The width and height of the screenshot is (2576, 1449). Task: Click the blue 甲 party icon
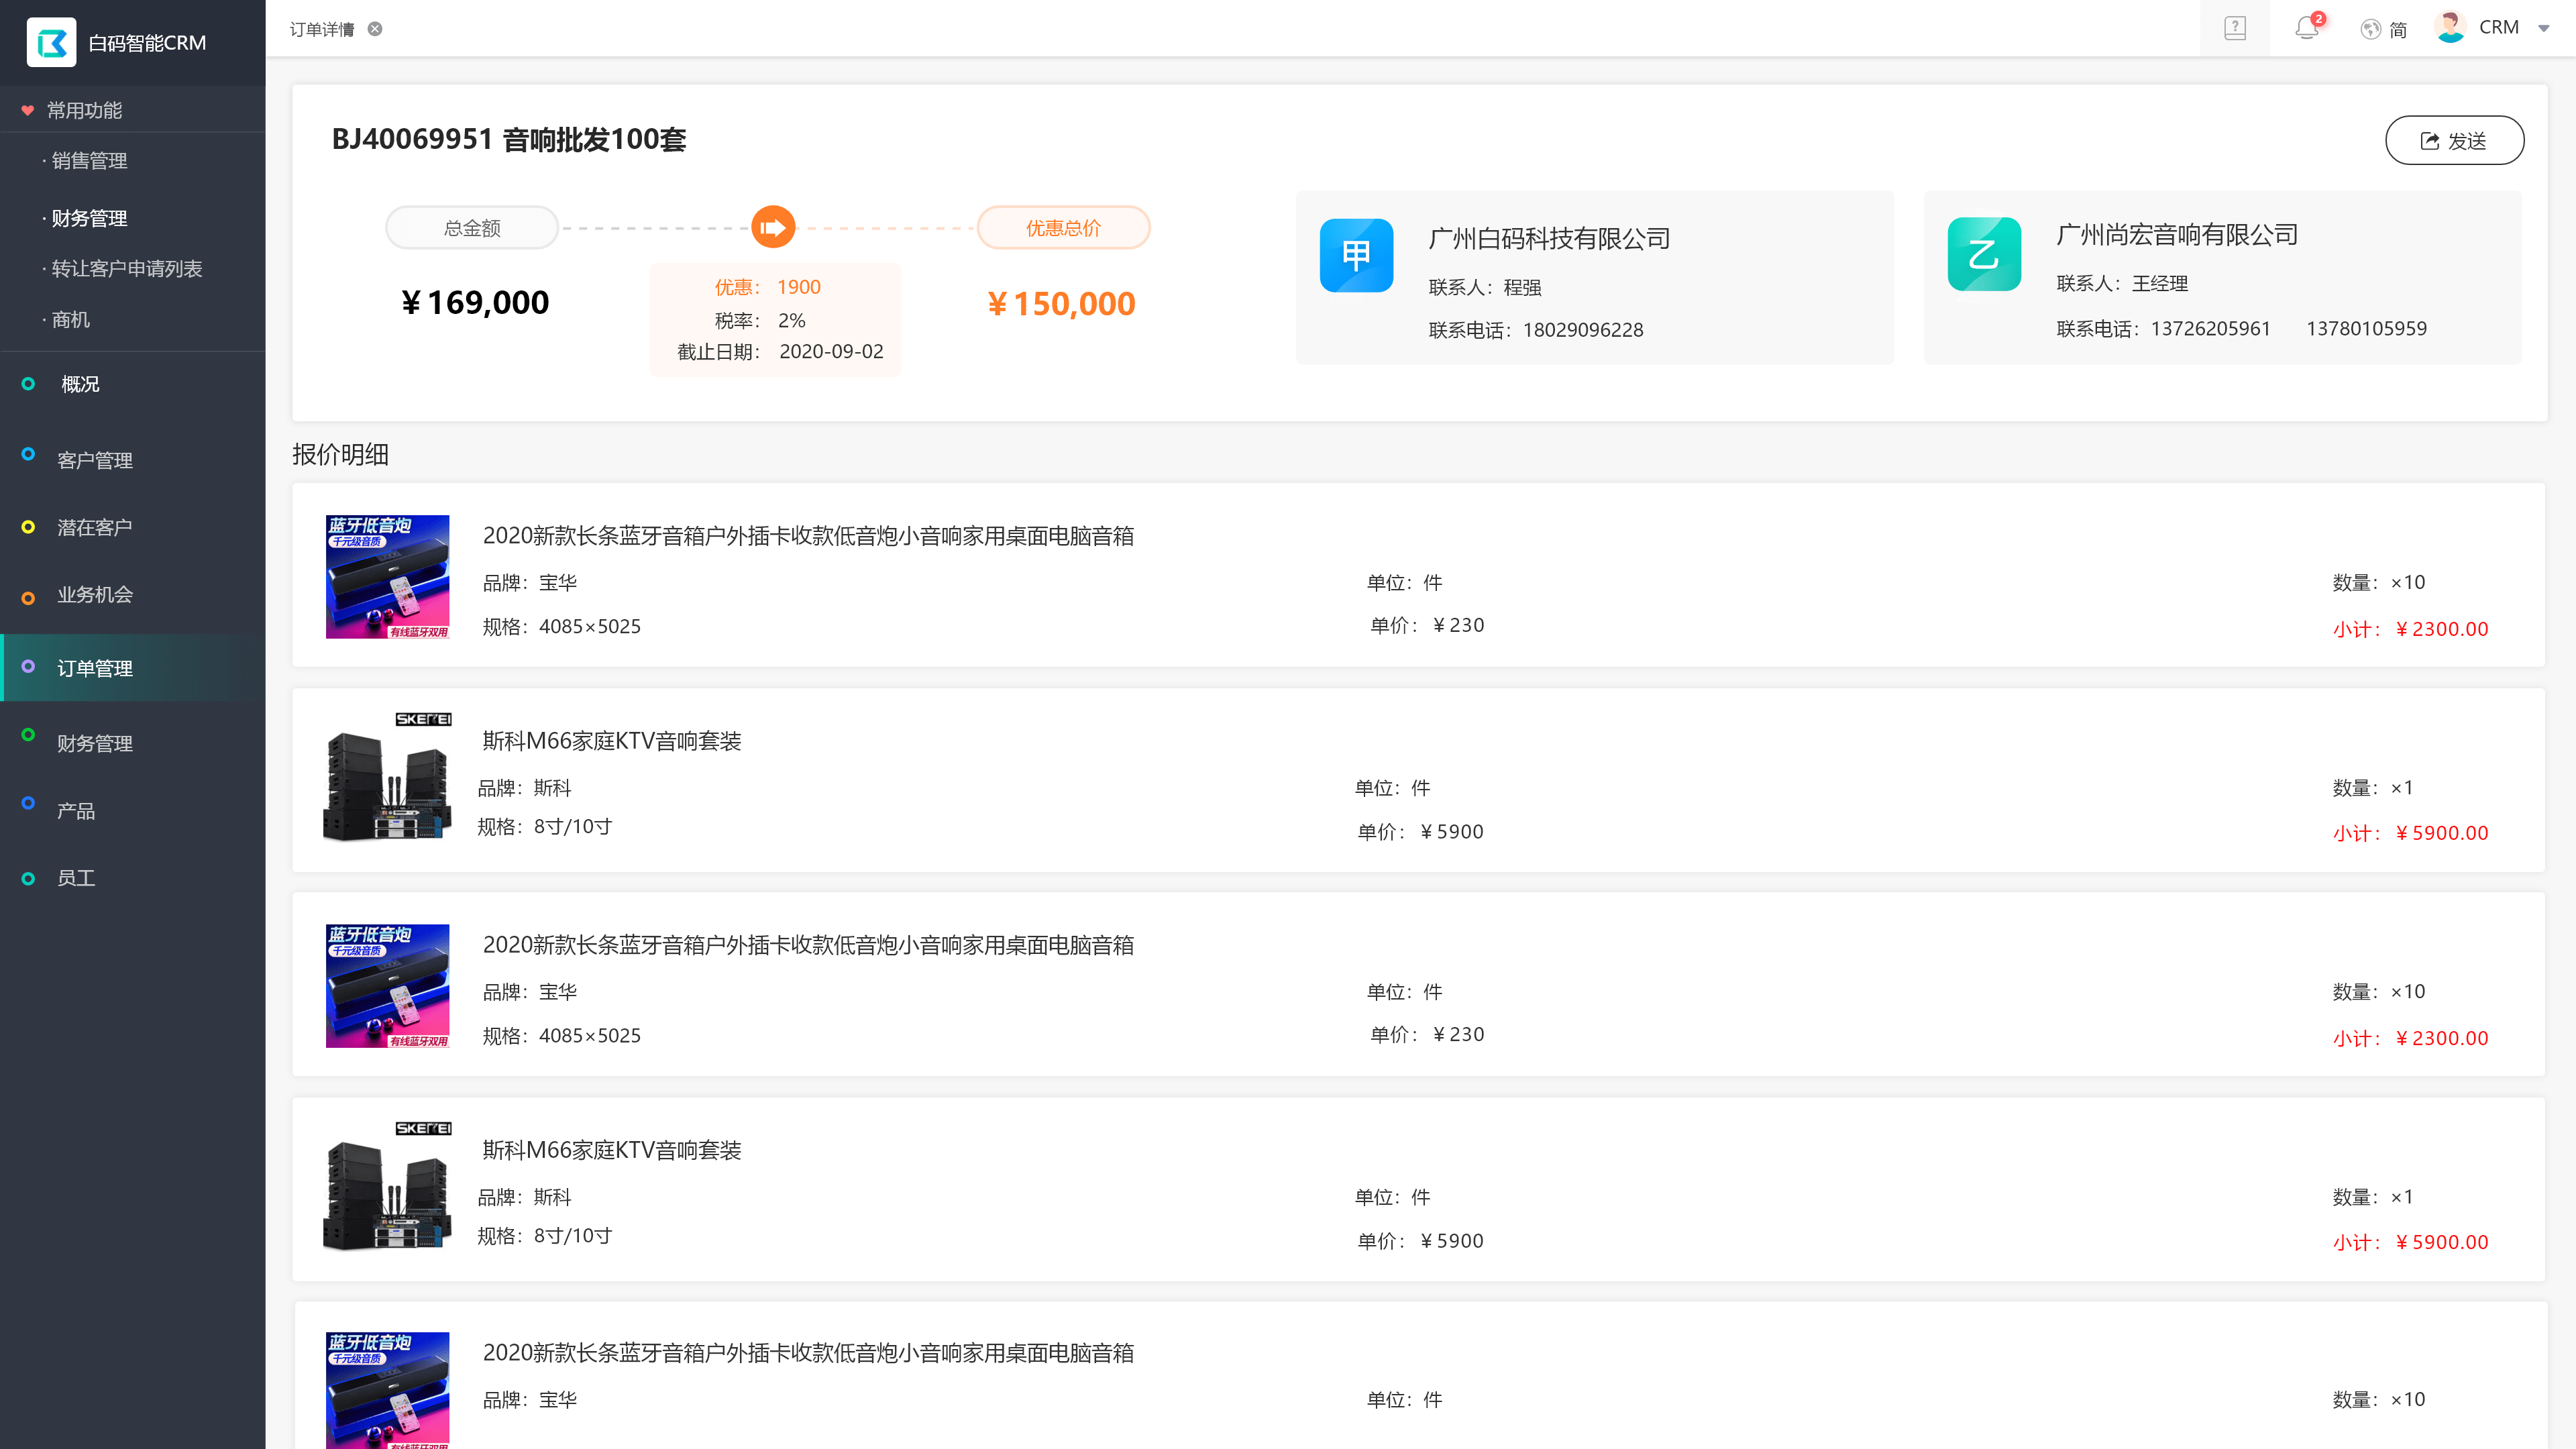point(1356,255)
